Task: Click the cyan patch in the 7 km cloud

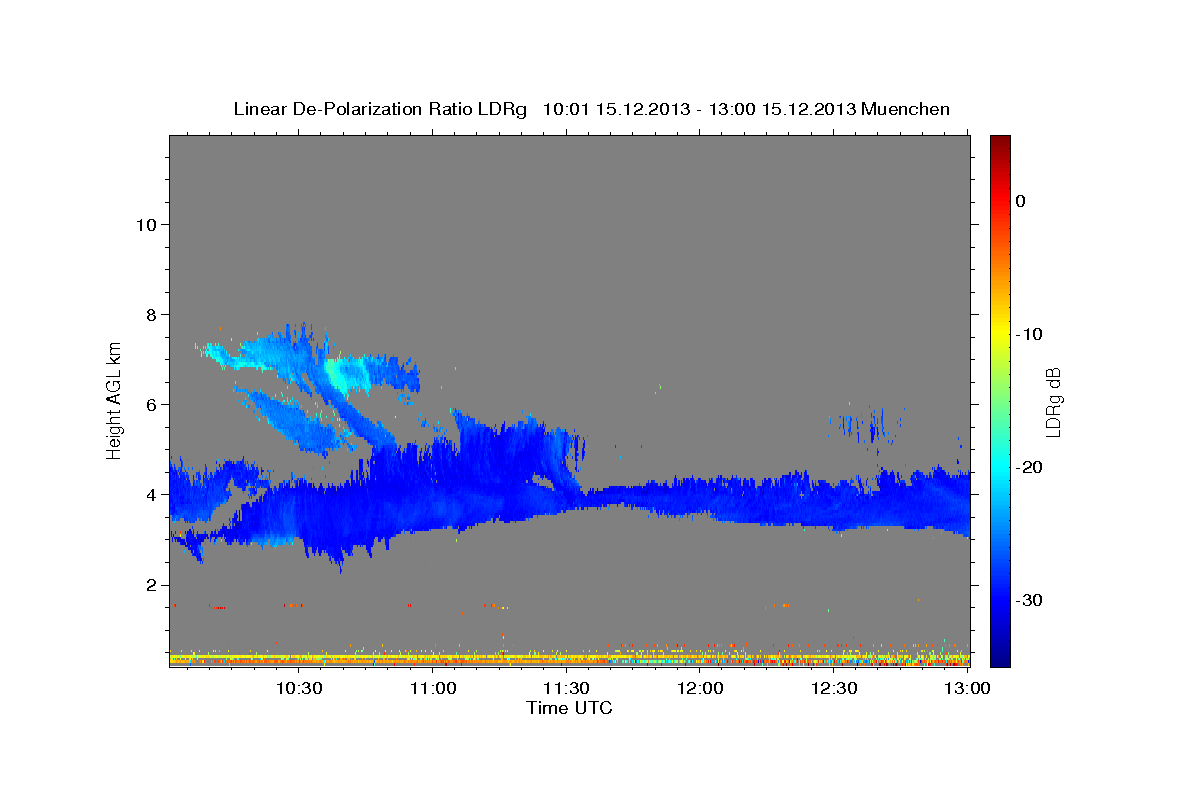Action: 346,374
